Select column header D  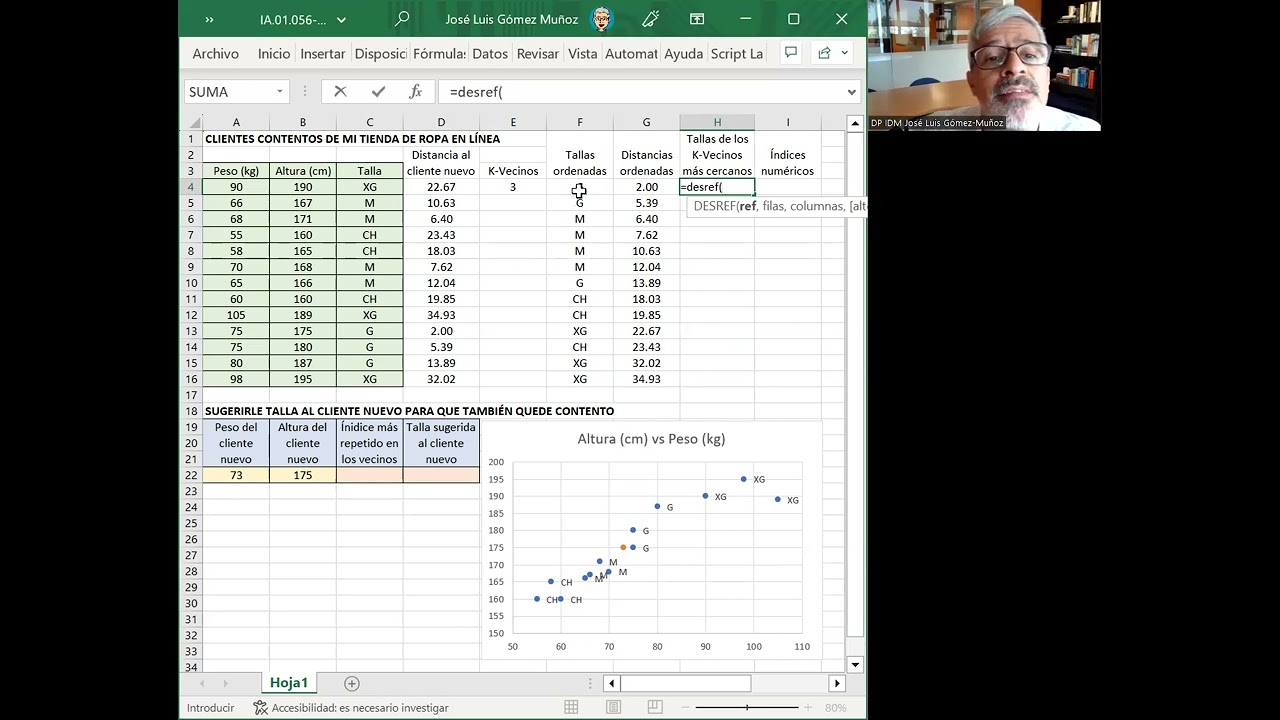click(441, 123)
